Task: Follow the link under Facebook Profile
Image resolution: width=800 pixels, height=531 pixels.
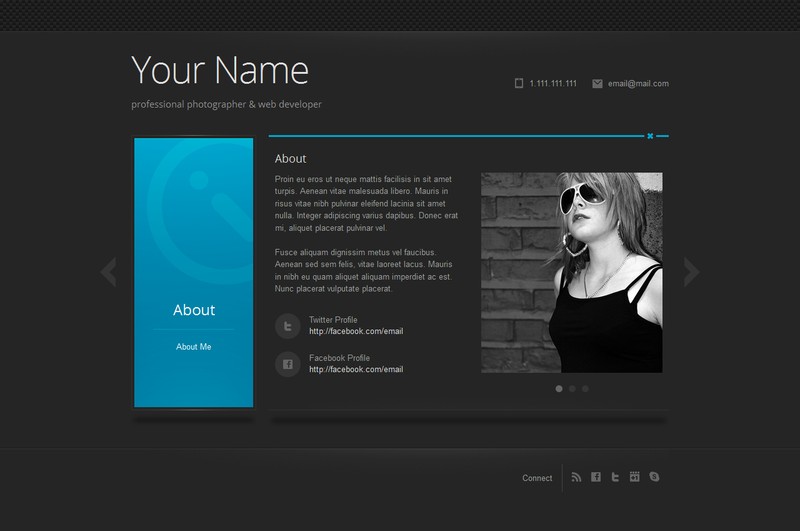Action: (x=356, y=369)
